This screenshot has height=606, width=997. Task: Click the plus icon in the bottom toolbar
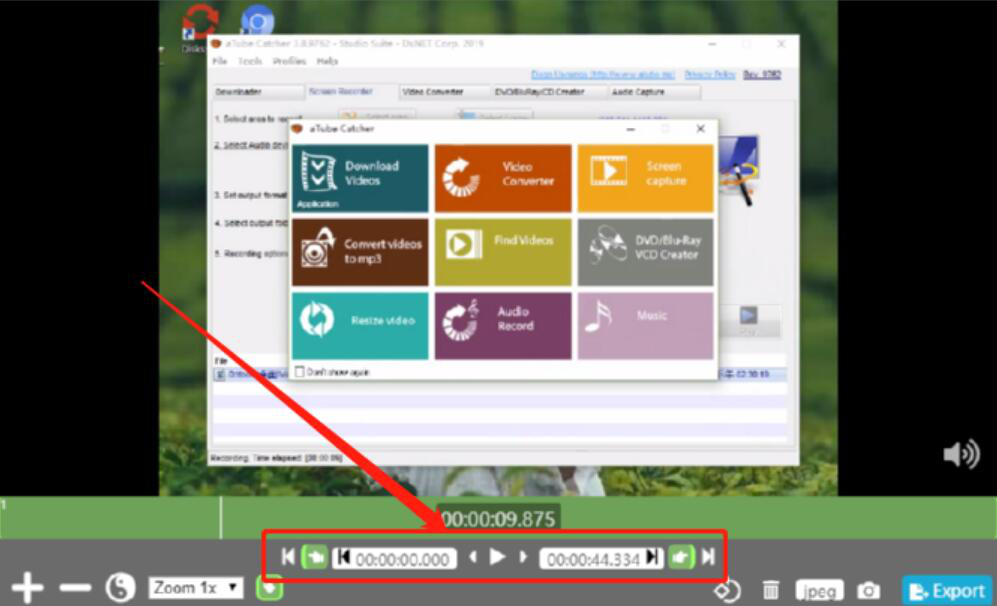27,587
